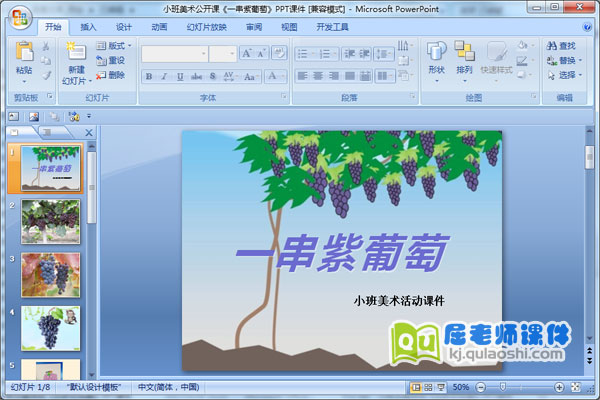Click the Find binoculars icon
This screenshot has width=600, height=400.
[551, 46]
